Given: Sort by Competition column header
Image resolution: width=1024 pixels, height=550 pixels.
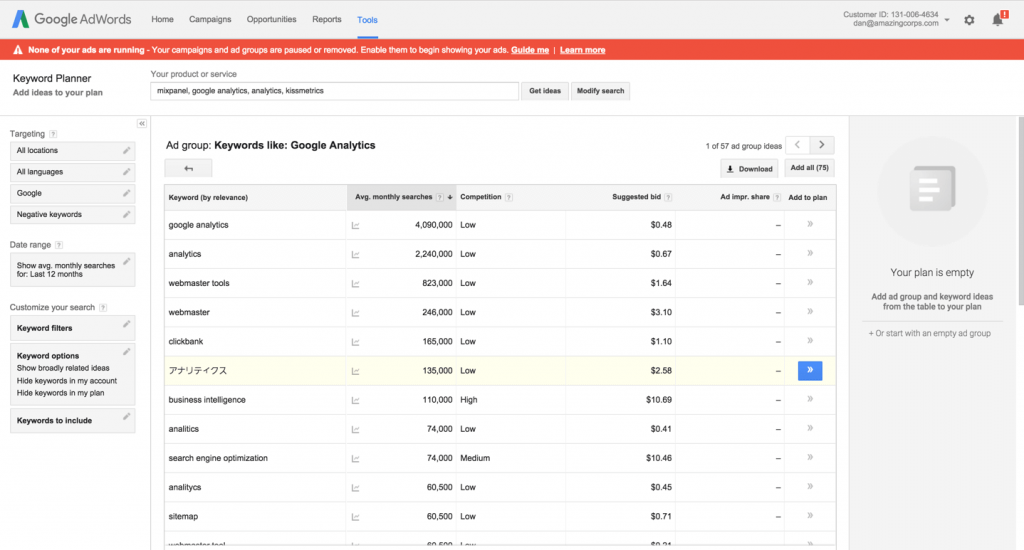Looking at the screenshot, I should 481,197.
